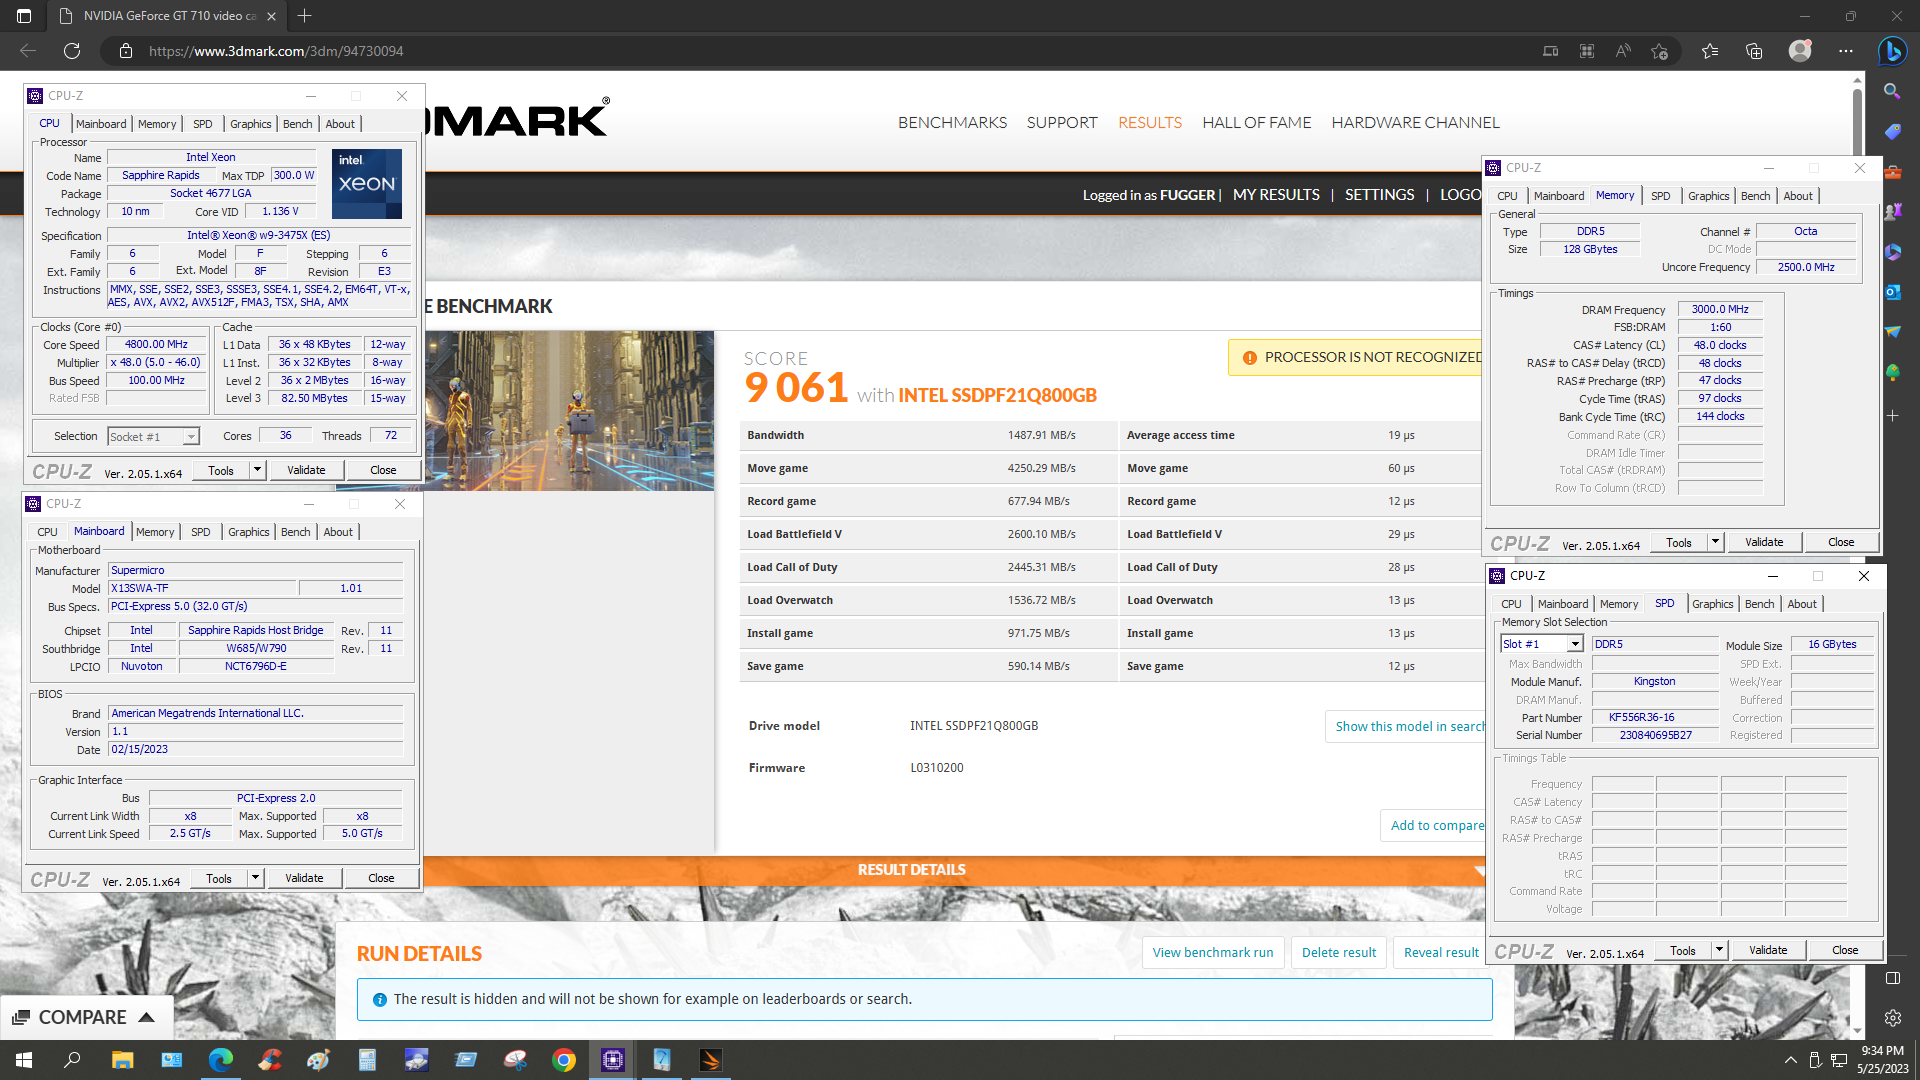This screenshot has height=1080, width=1920.
Task: Expand Tools dropdown arrow in Memory window
Action: [x=1715, y=542]
